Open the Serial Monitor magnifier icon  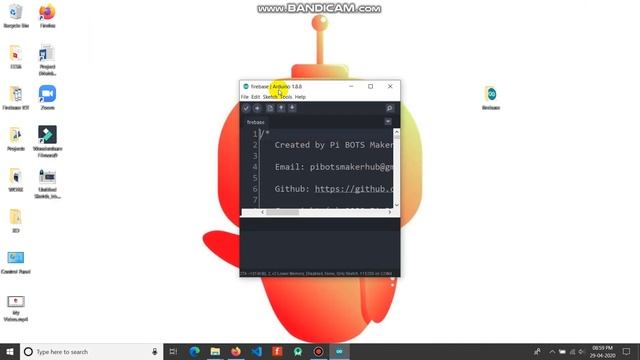point(389,108)
